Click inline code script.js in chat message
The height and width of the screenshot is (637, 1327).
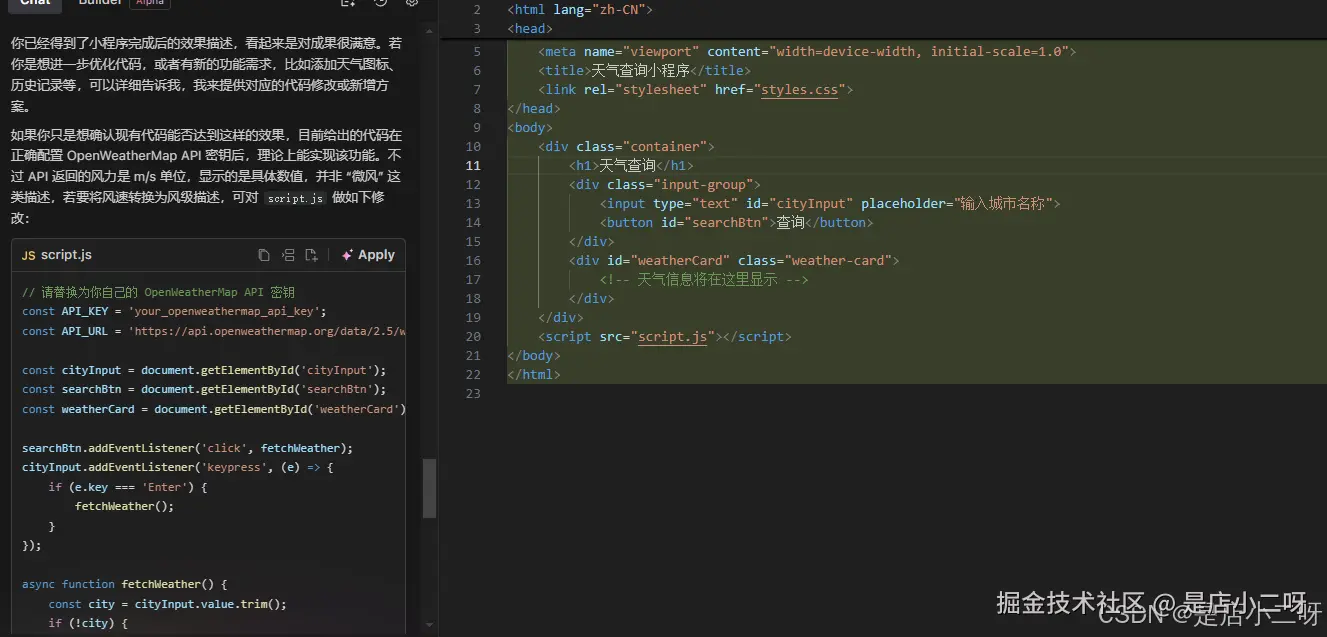pyautogui.click(x=296, y=198)
